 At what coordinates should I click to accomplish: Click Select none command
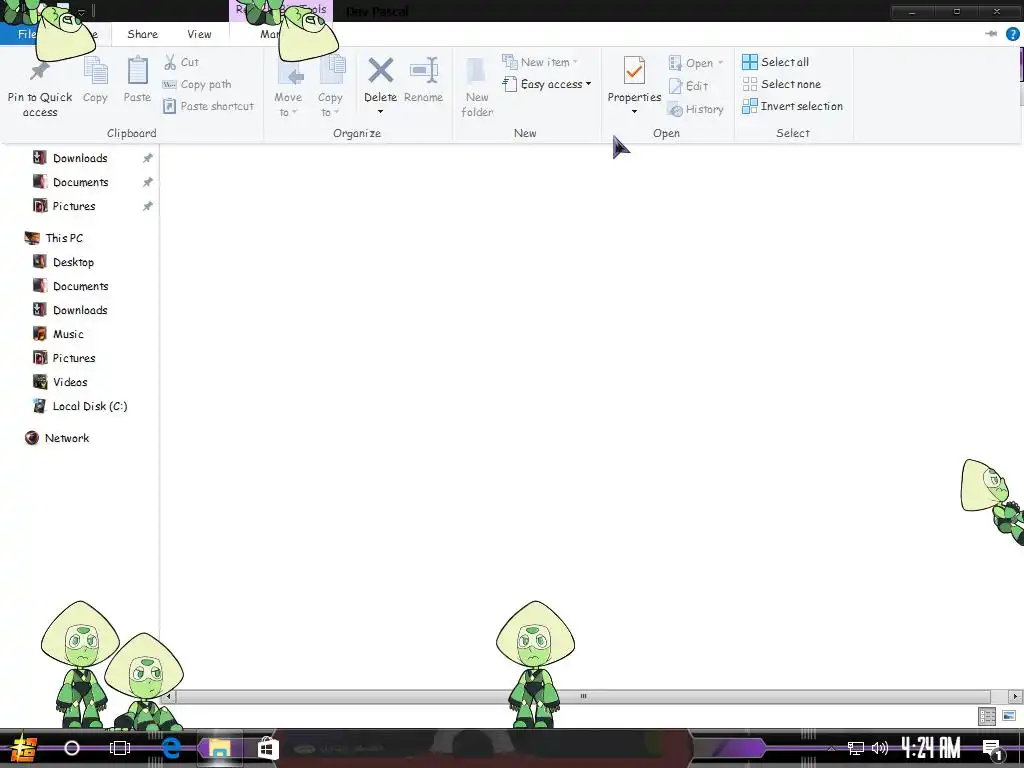coord(782,84)
